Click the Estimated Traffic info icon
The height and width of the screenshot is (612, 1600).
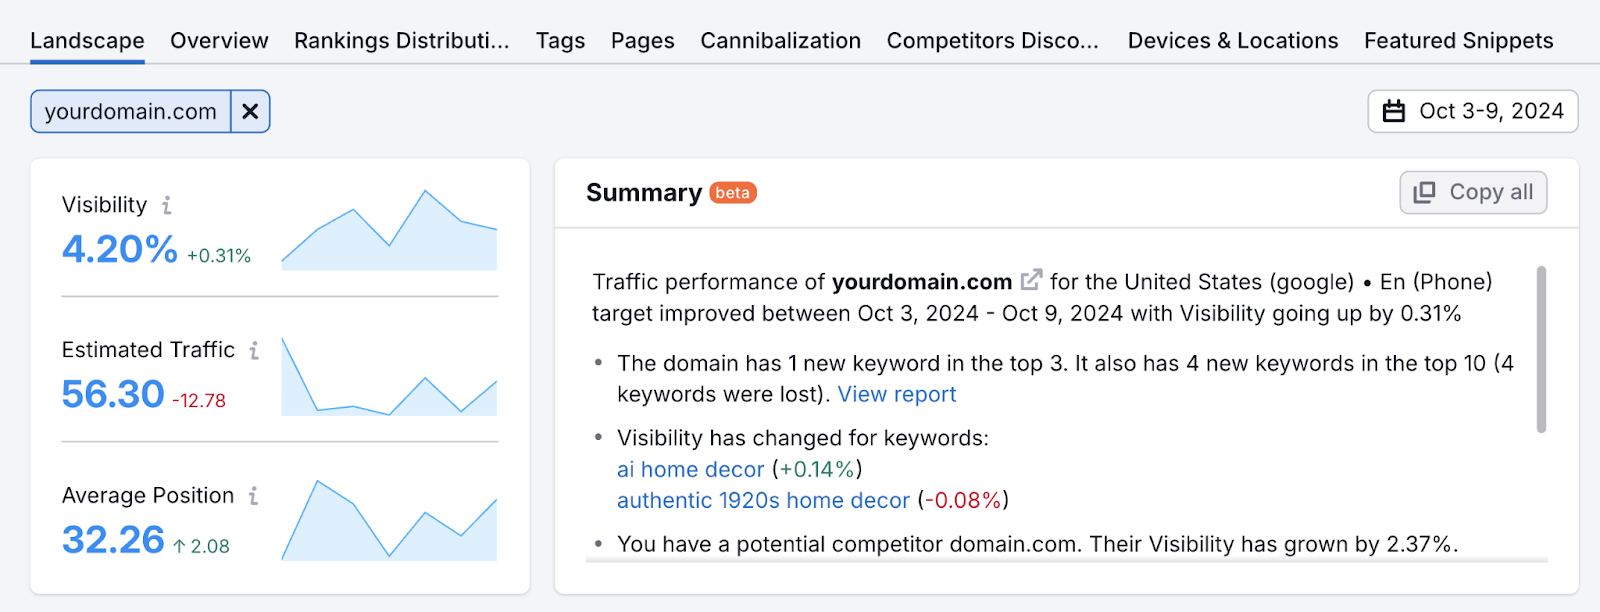[254, 350]
